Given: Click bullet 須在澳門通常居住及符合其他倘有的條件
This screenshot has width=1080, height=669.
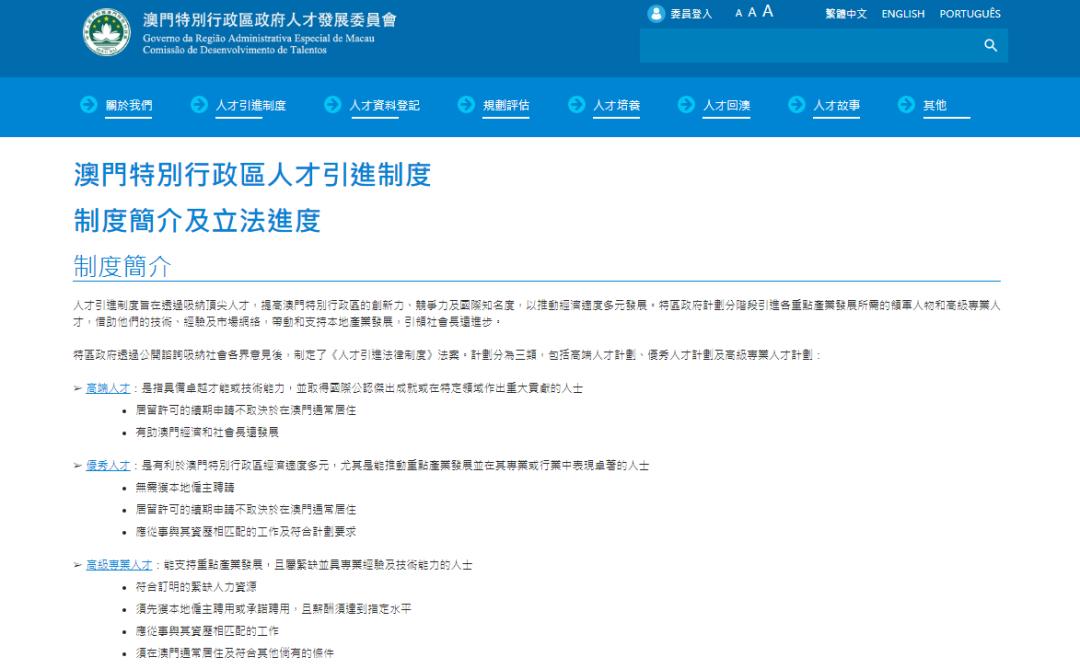Looking at the screenshot, I should point(234,652).
